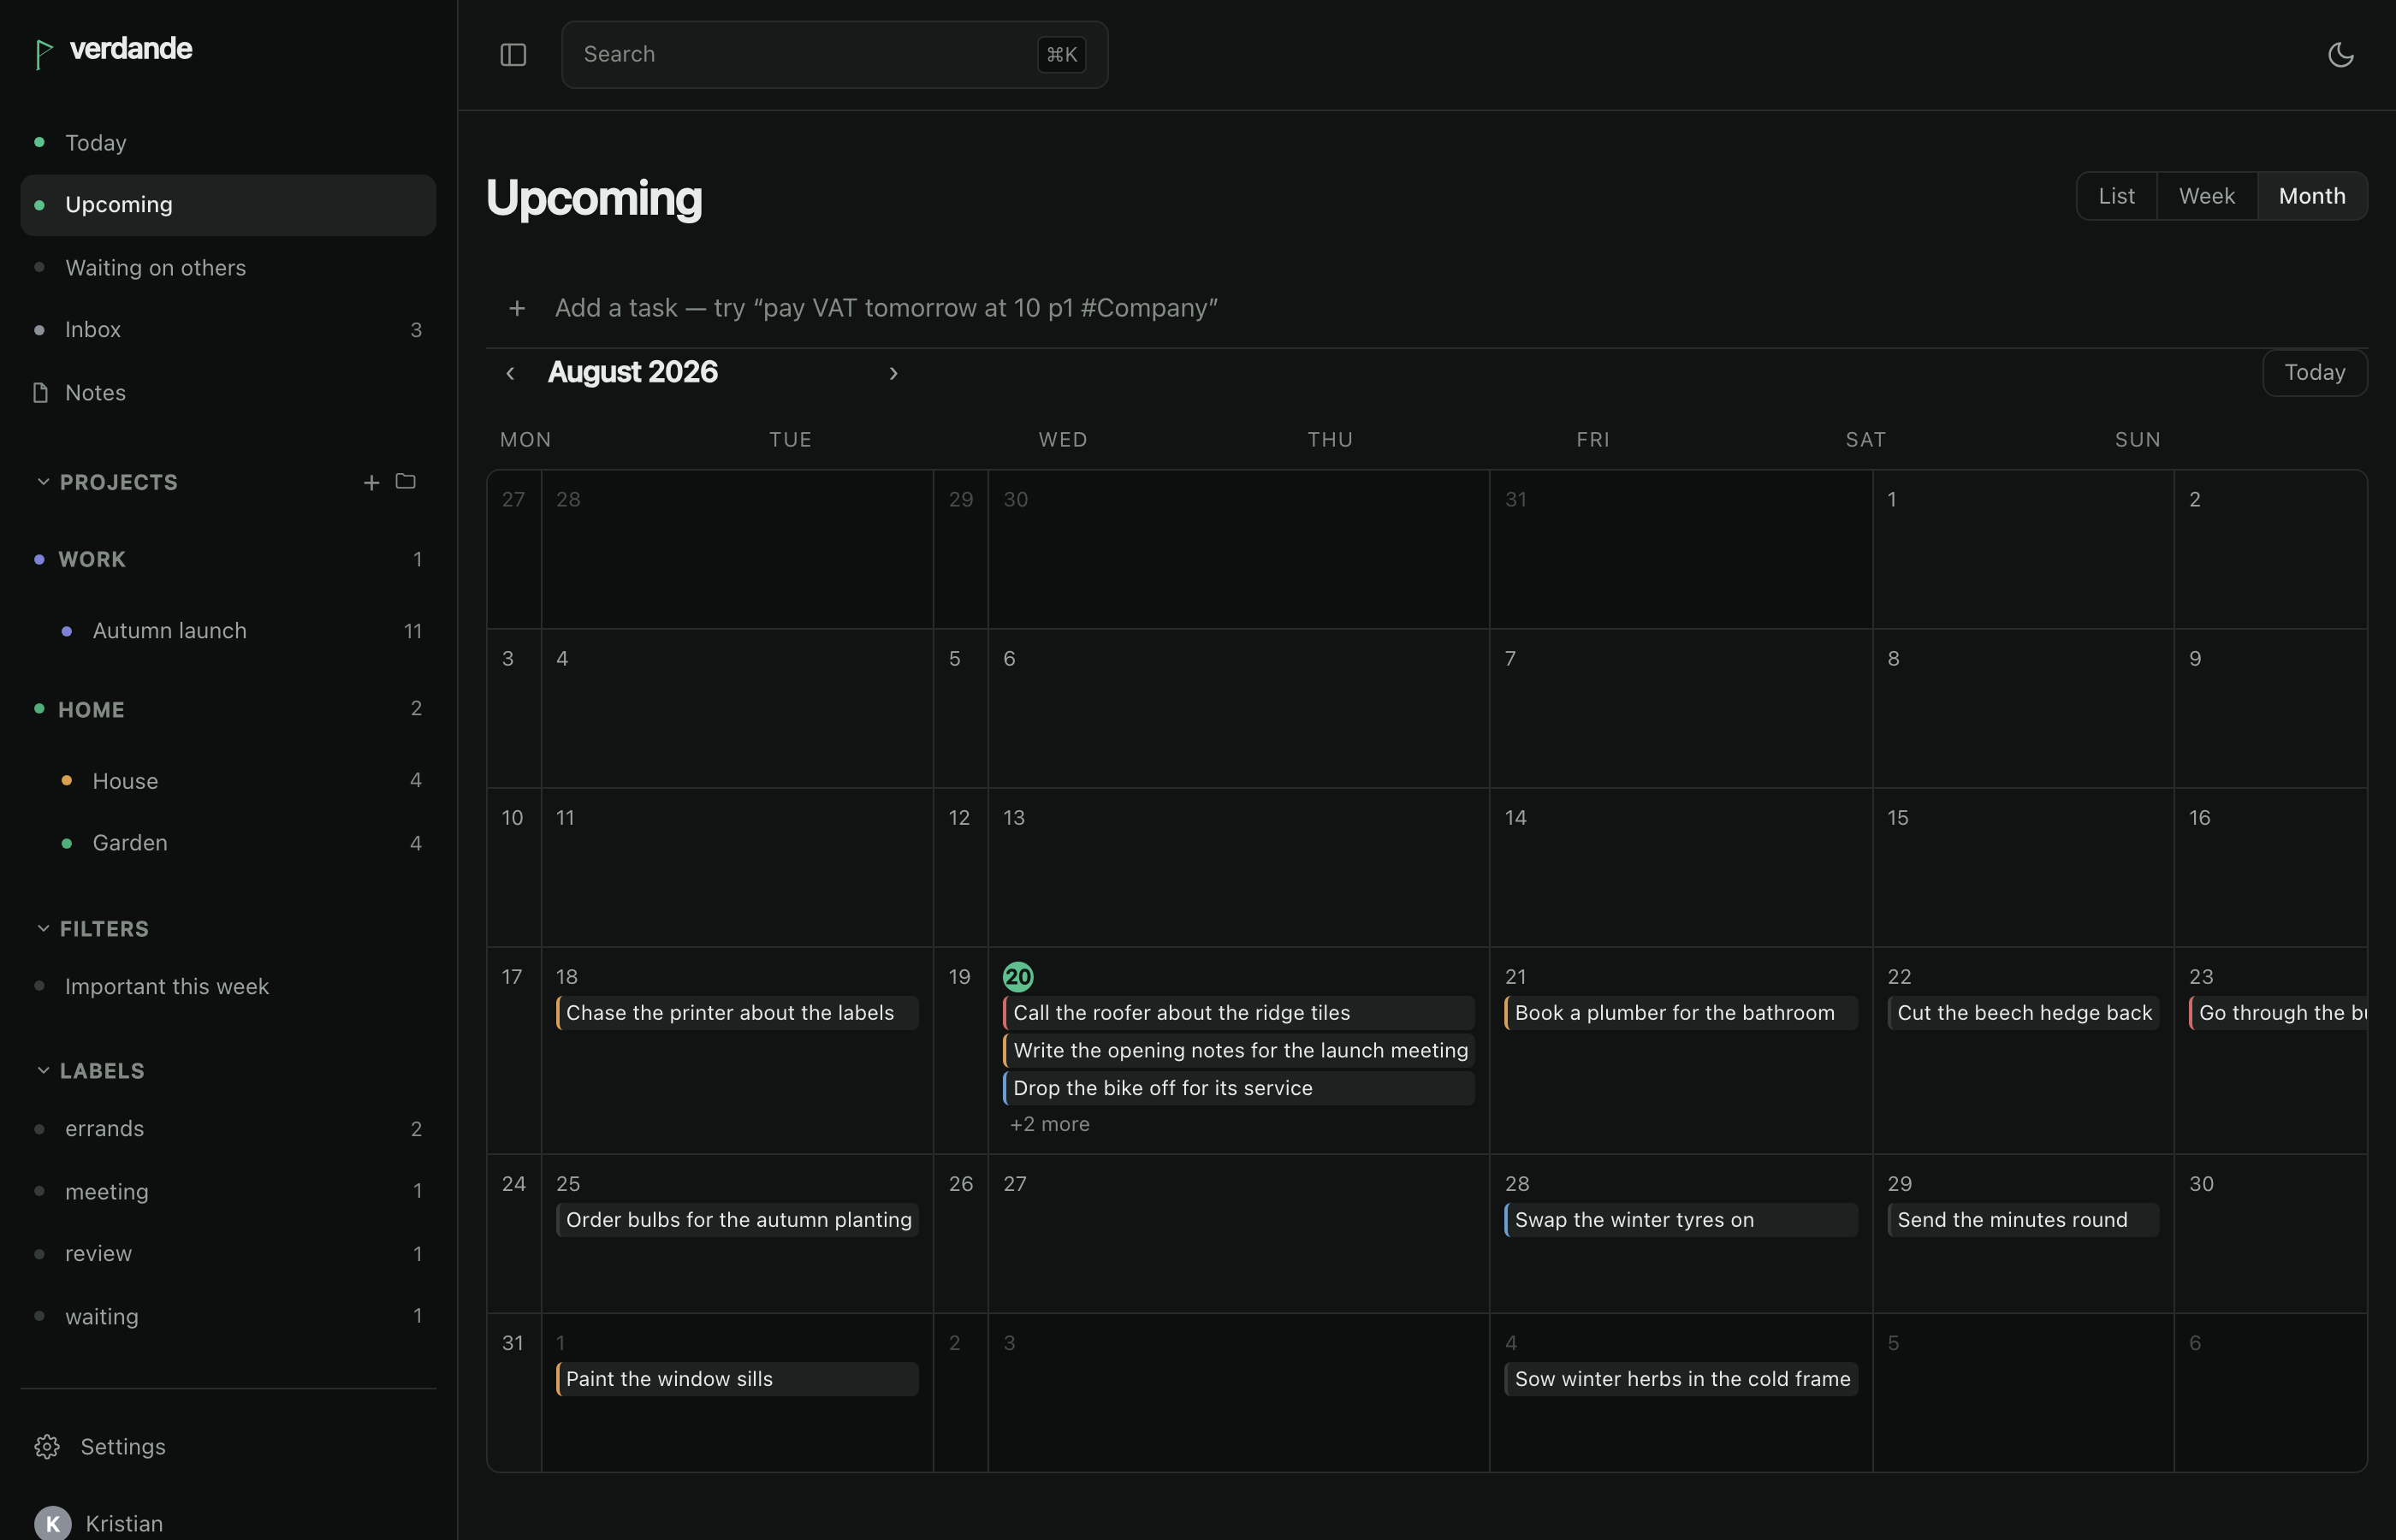The height and width of the screenshot is (1540, 2396).
Task: Click the ⌘K shortcut badge
Action: click(x=1061, y=55)
